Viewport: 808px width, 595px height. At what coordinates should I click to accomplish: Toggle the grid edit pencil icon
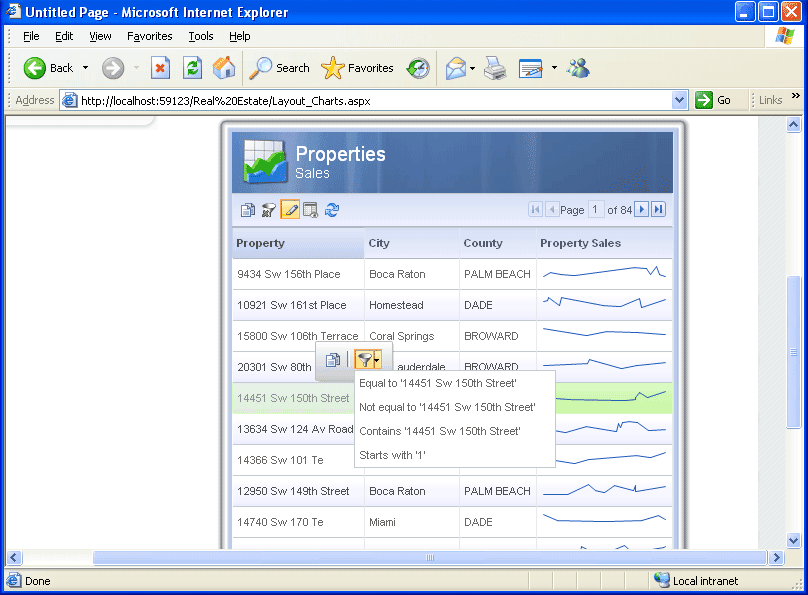point(290,210)
